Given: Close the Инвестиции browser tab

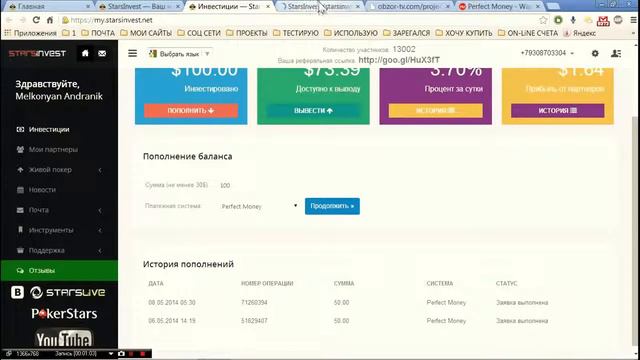Looking at the screenshot, I should pos(268,7).
